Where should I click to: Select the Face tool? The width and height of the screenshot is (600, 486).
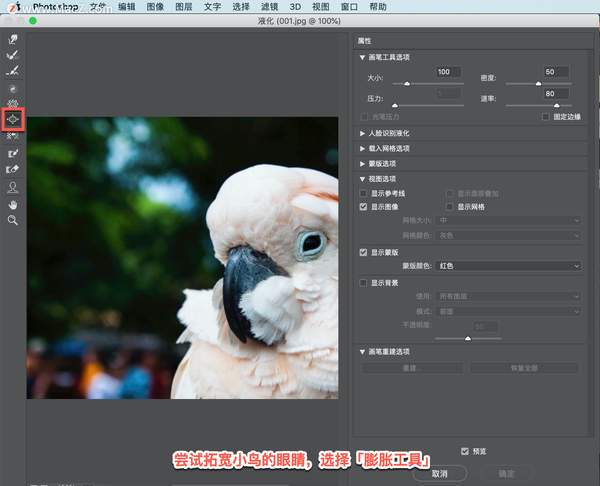click(x=13, y=187)
